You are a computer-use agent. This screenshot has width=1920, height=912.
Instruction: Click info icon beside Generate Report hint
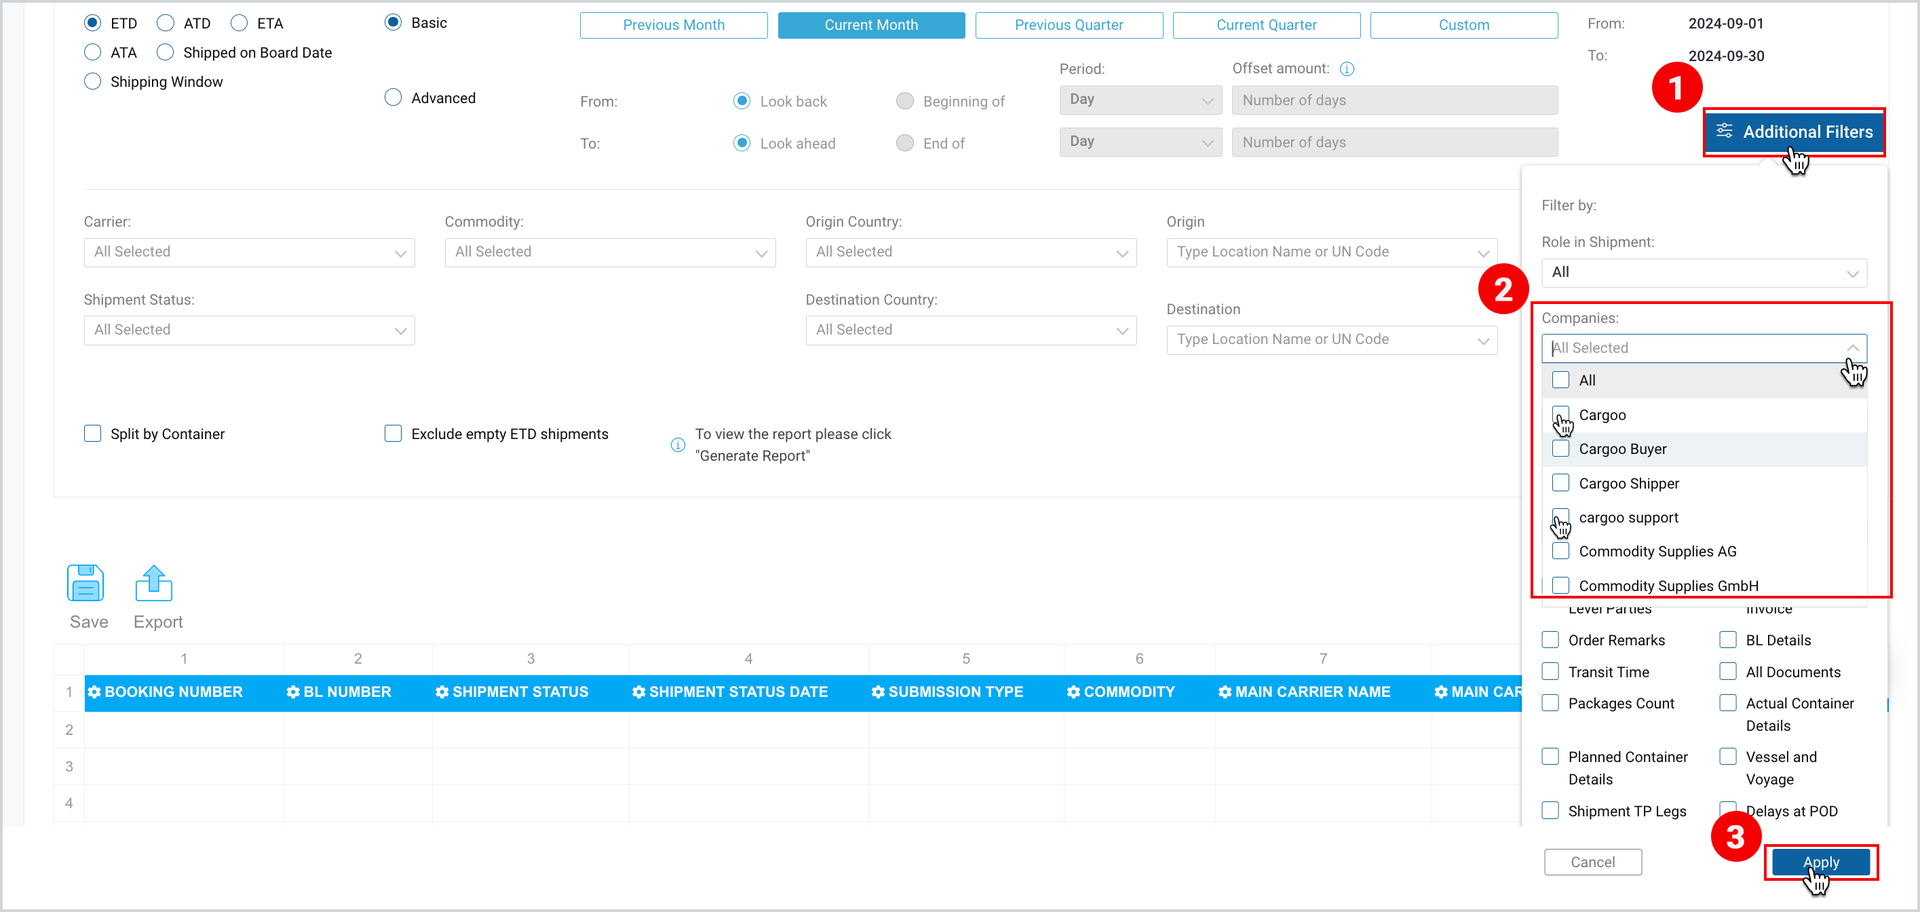(x=678, y=445)
